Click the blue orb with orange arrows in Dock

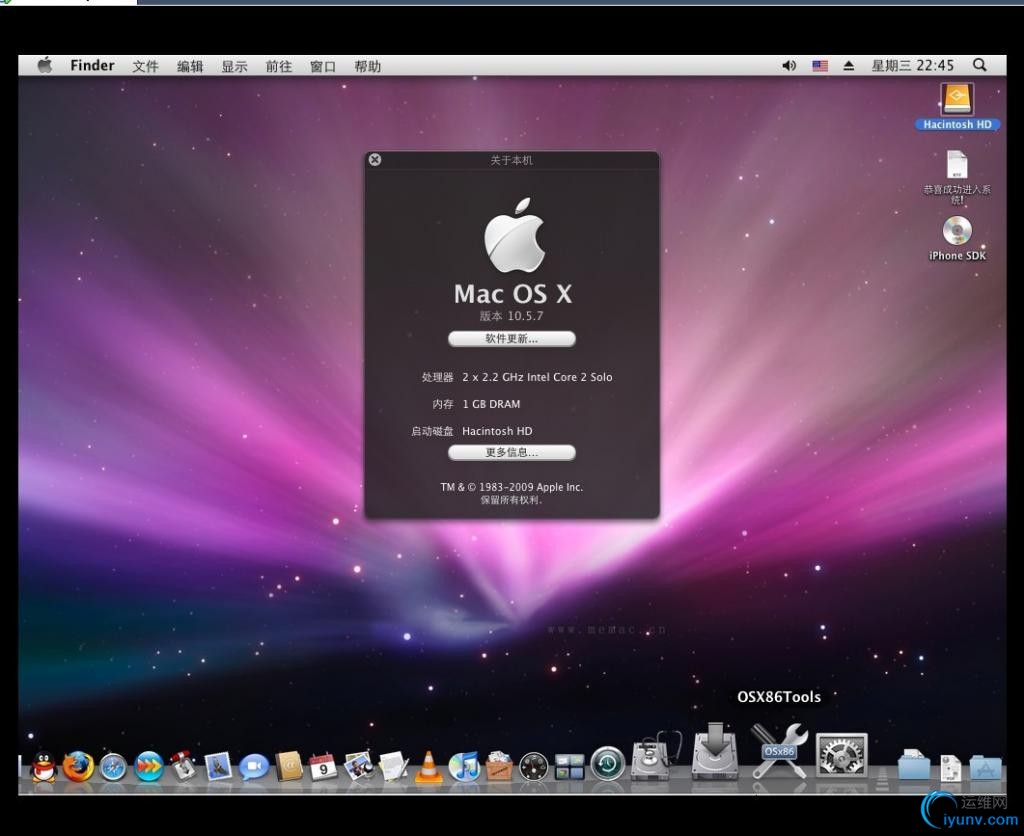(148, 767)
